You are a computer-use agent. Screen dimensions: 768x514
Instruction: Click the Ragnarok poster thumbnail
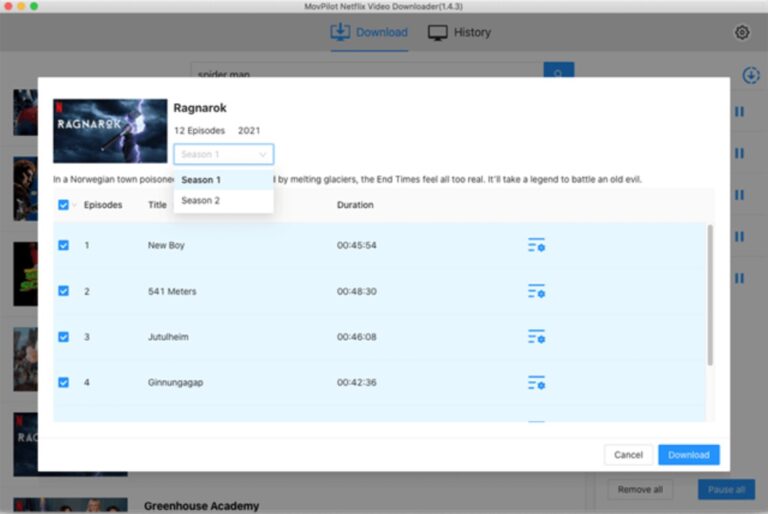click(110, 130)
